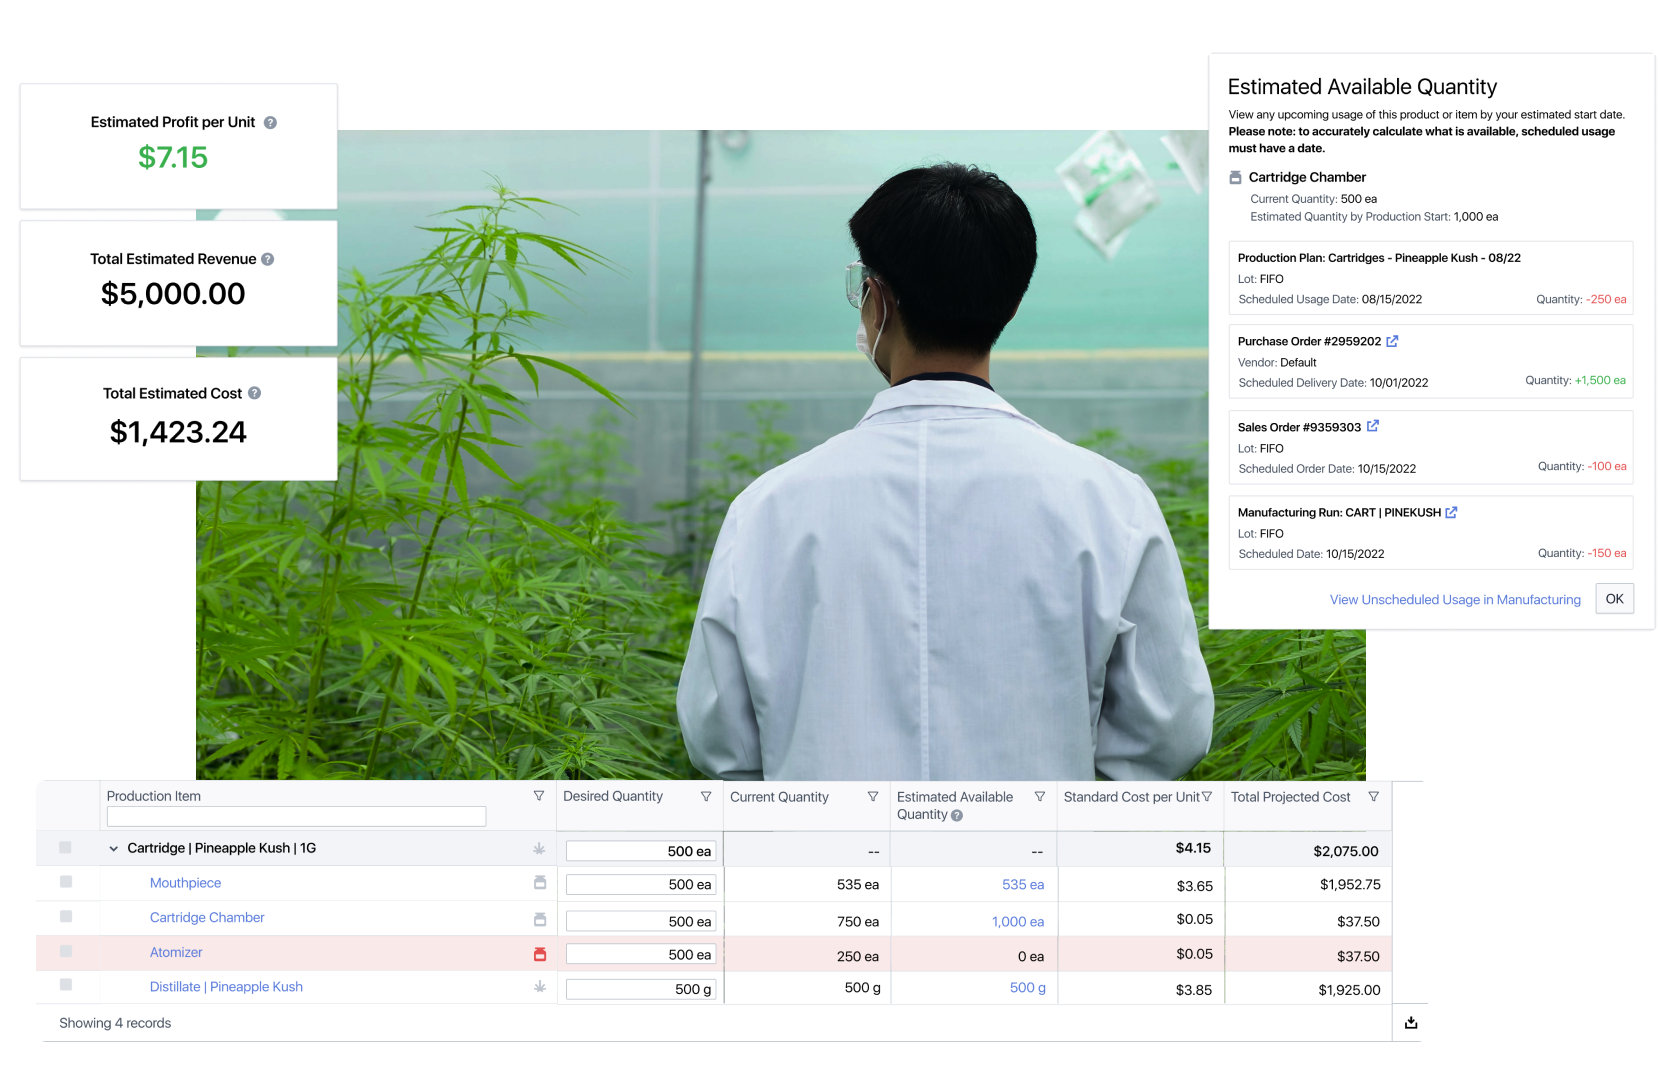Viewport: 1658px width, 1074px height.
Task: Click the Atomizer 250 ea current quantity
Action: (858, 957)
